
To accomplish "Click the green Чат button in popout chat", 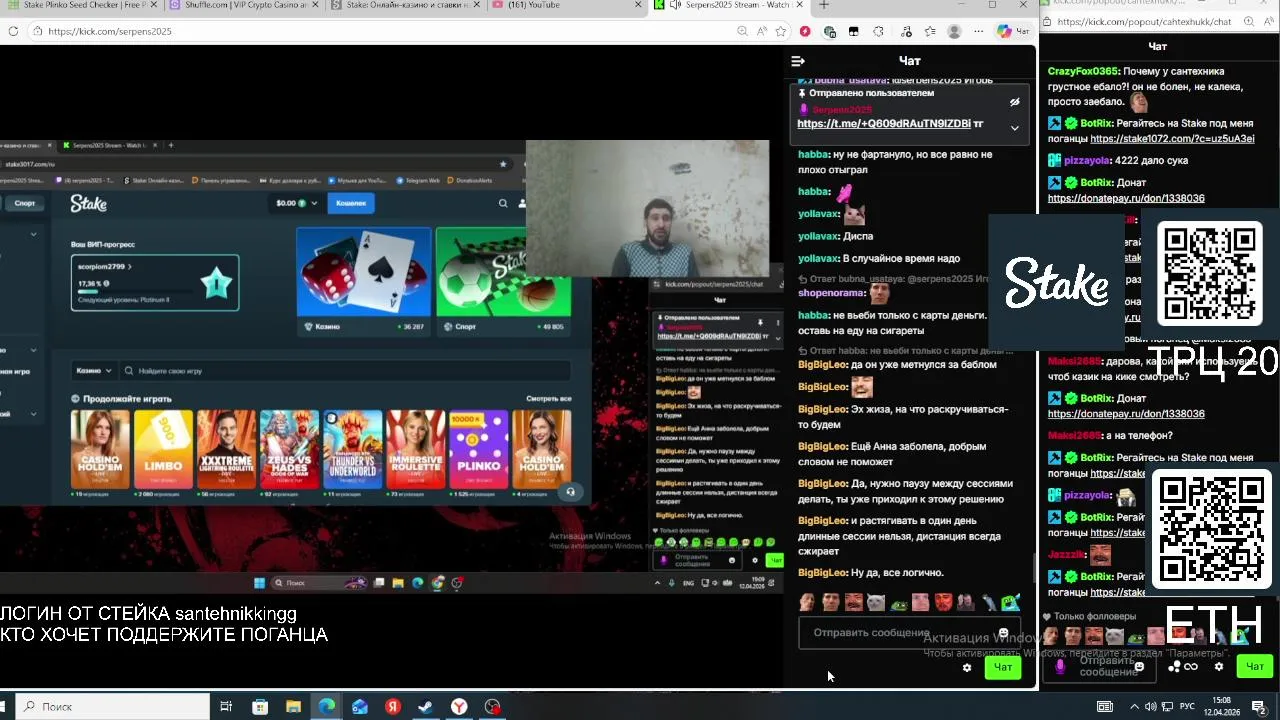I will coord(1255,666).
